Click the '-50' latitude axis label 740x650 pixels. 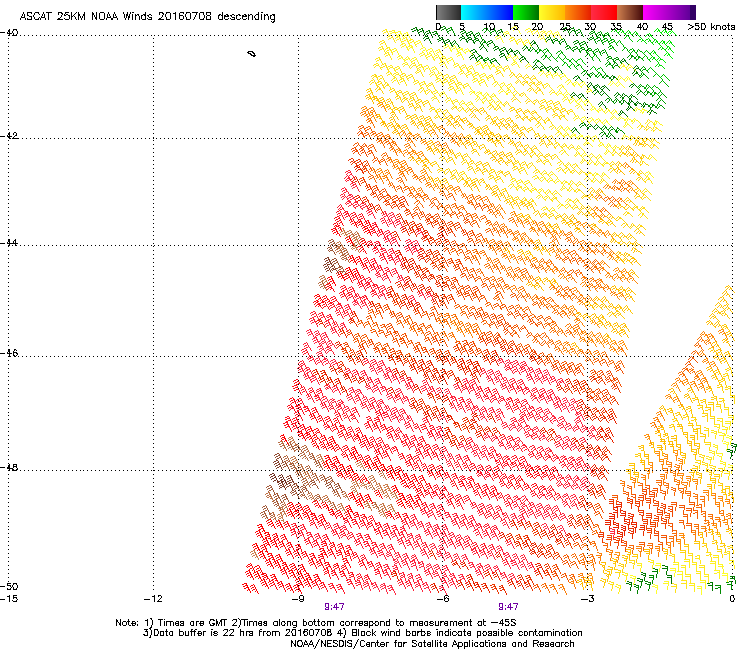pos(9,586)
